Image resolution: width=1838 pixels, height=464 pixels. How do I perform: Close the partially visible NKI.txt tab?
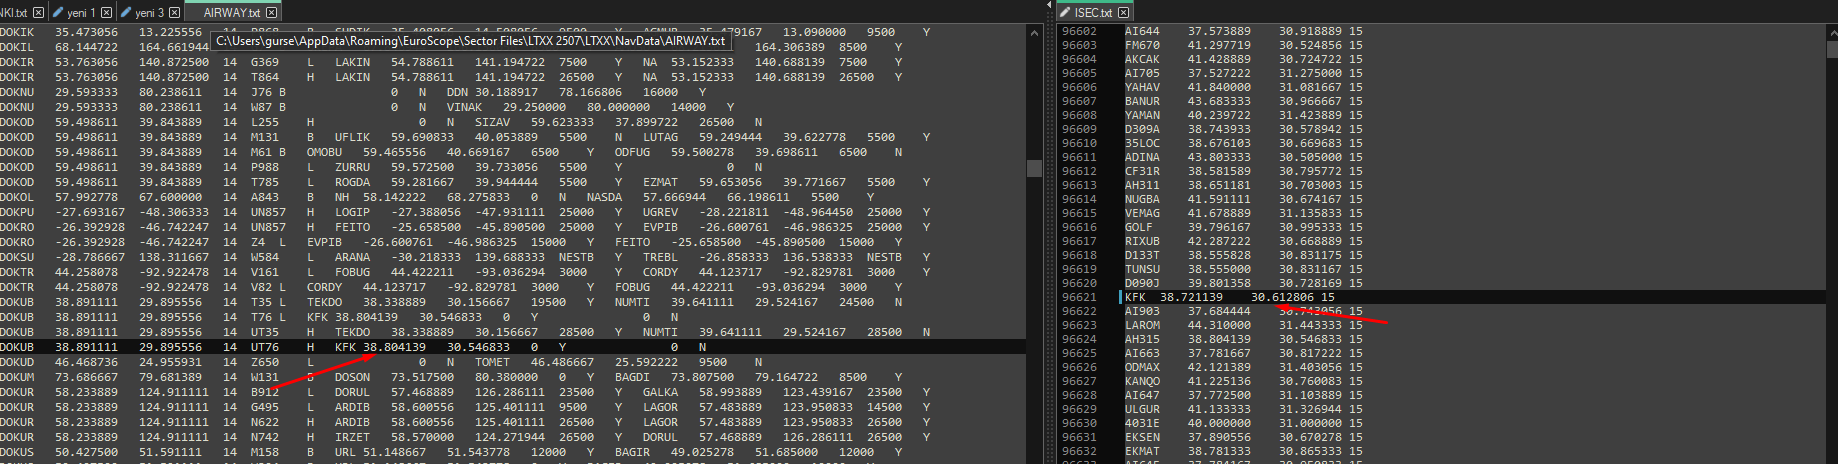(x=38, y=12)
